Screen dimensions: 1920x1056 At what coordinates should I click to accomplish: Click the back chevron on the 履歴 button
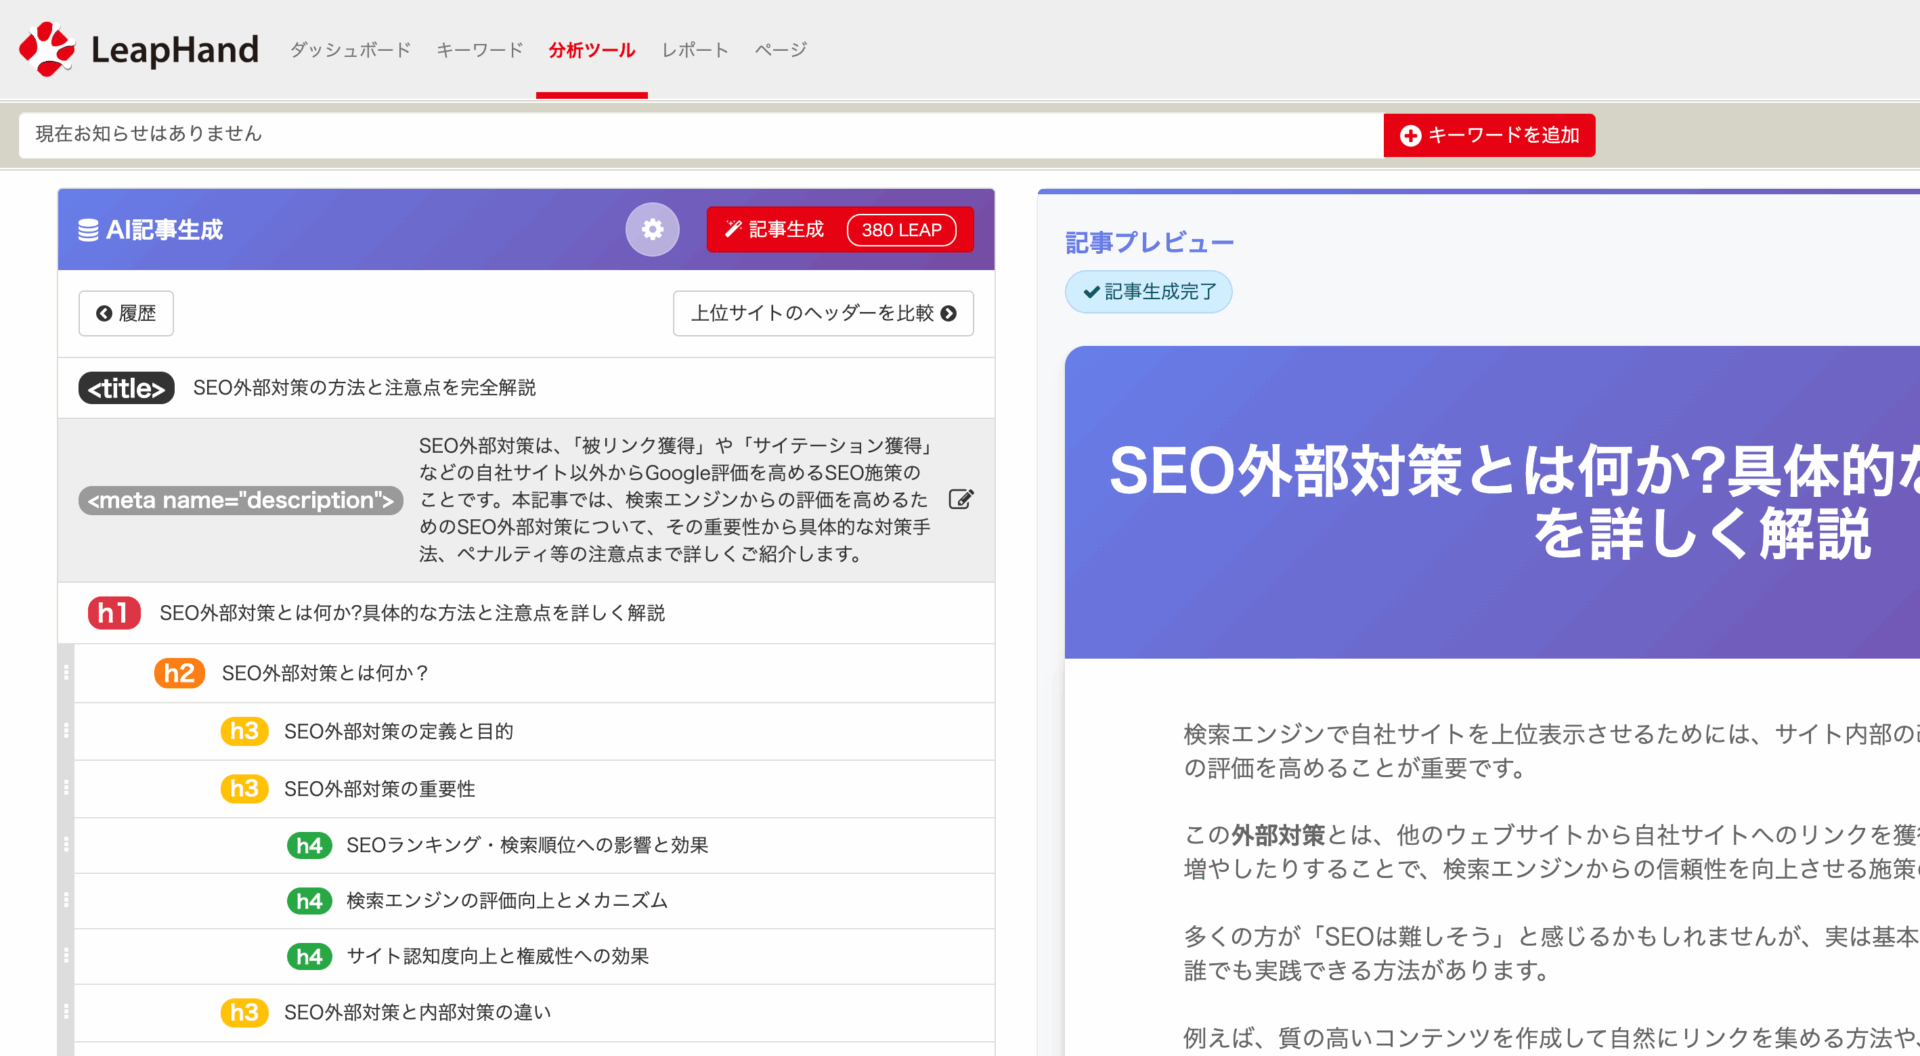[105, 313]
